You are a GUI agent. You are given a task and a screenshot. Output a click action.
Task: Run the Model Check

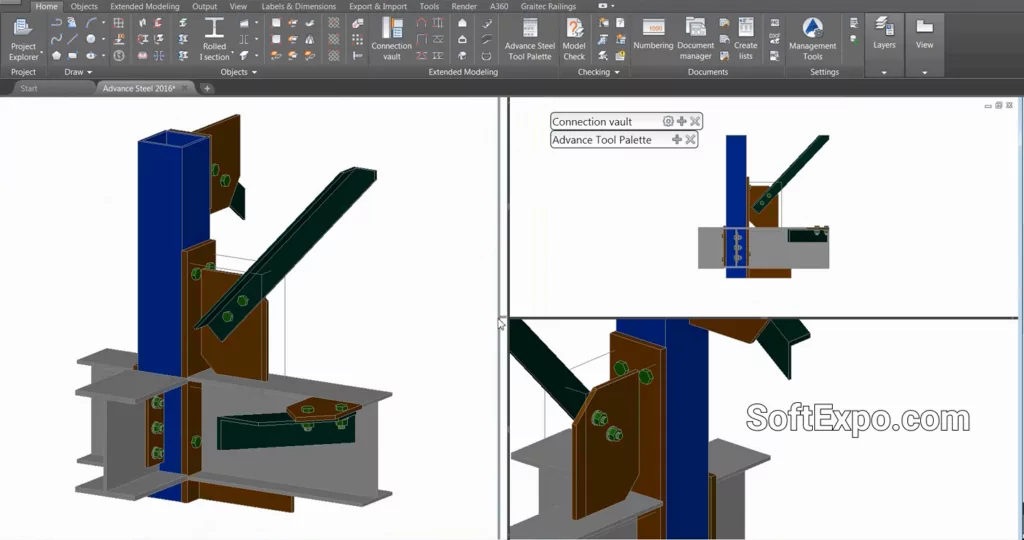[x=574, y=39]
